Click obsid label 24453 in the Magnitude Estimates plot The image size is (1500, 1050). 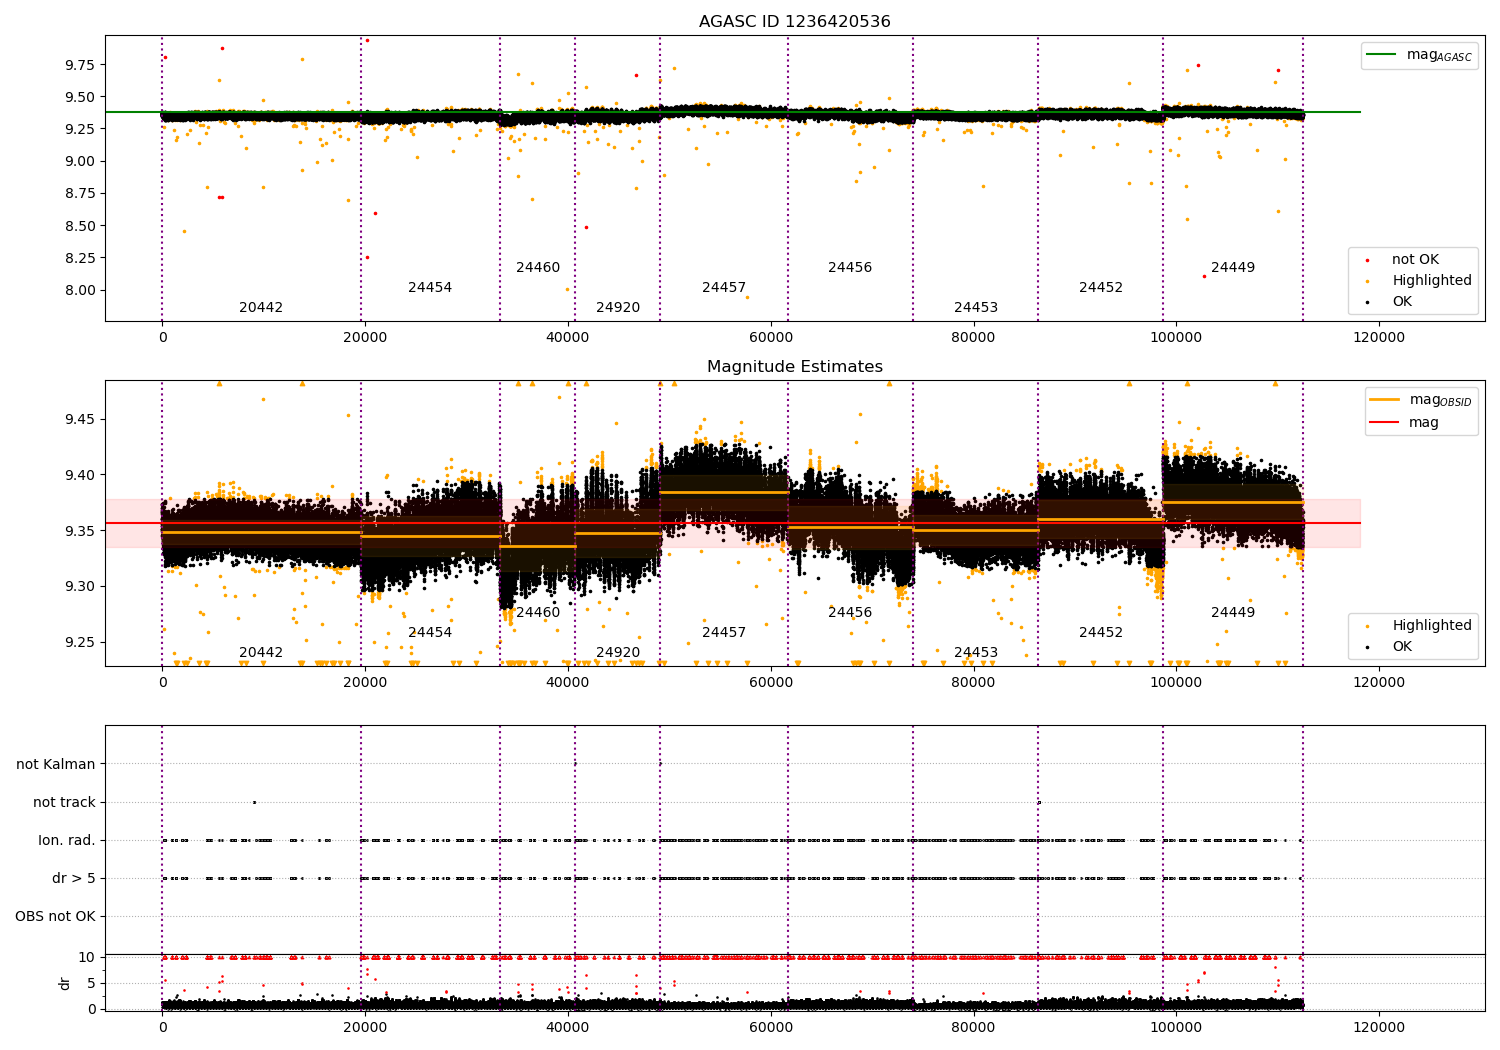click(x=976, y=653)
